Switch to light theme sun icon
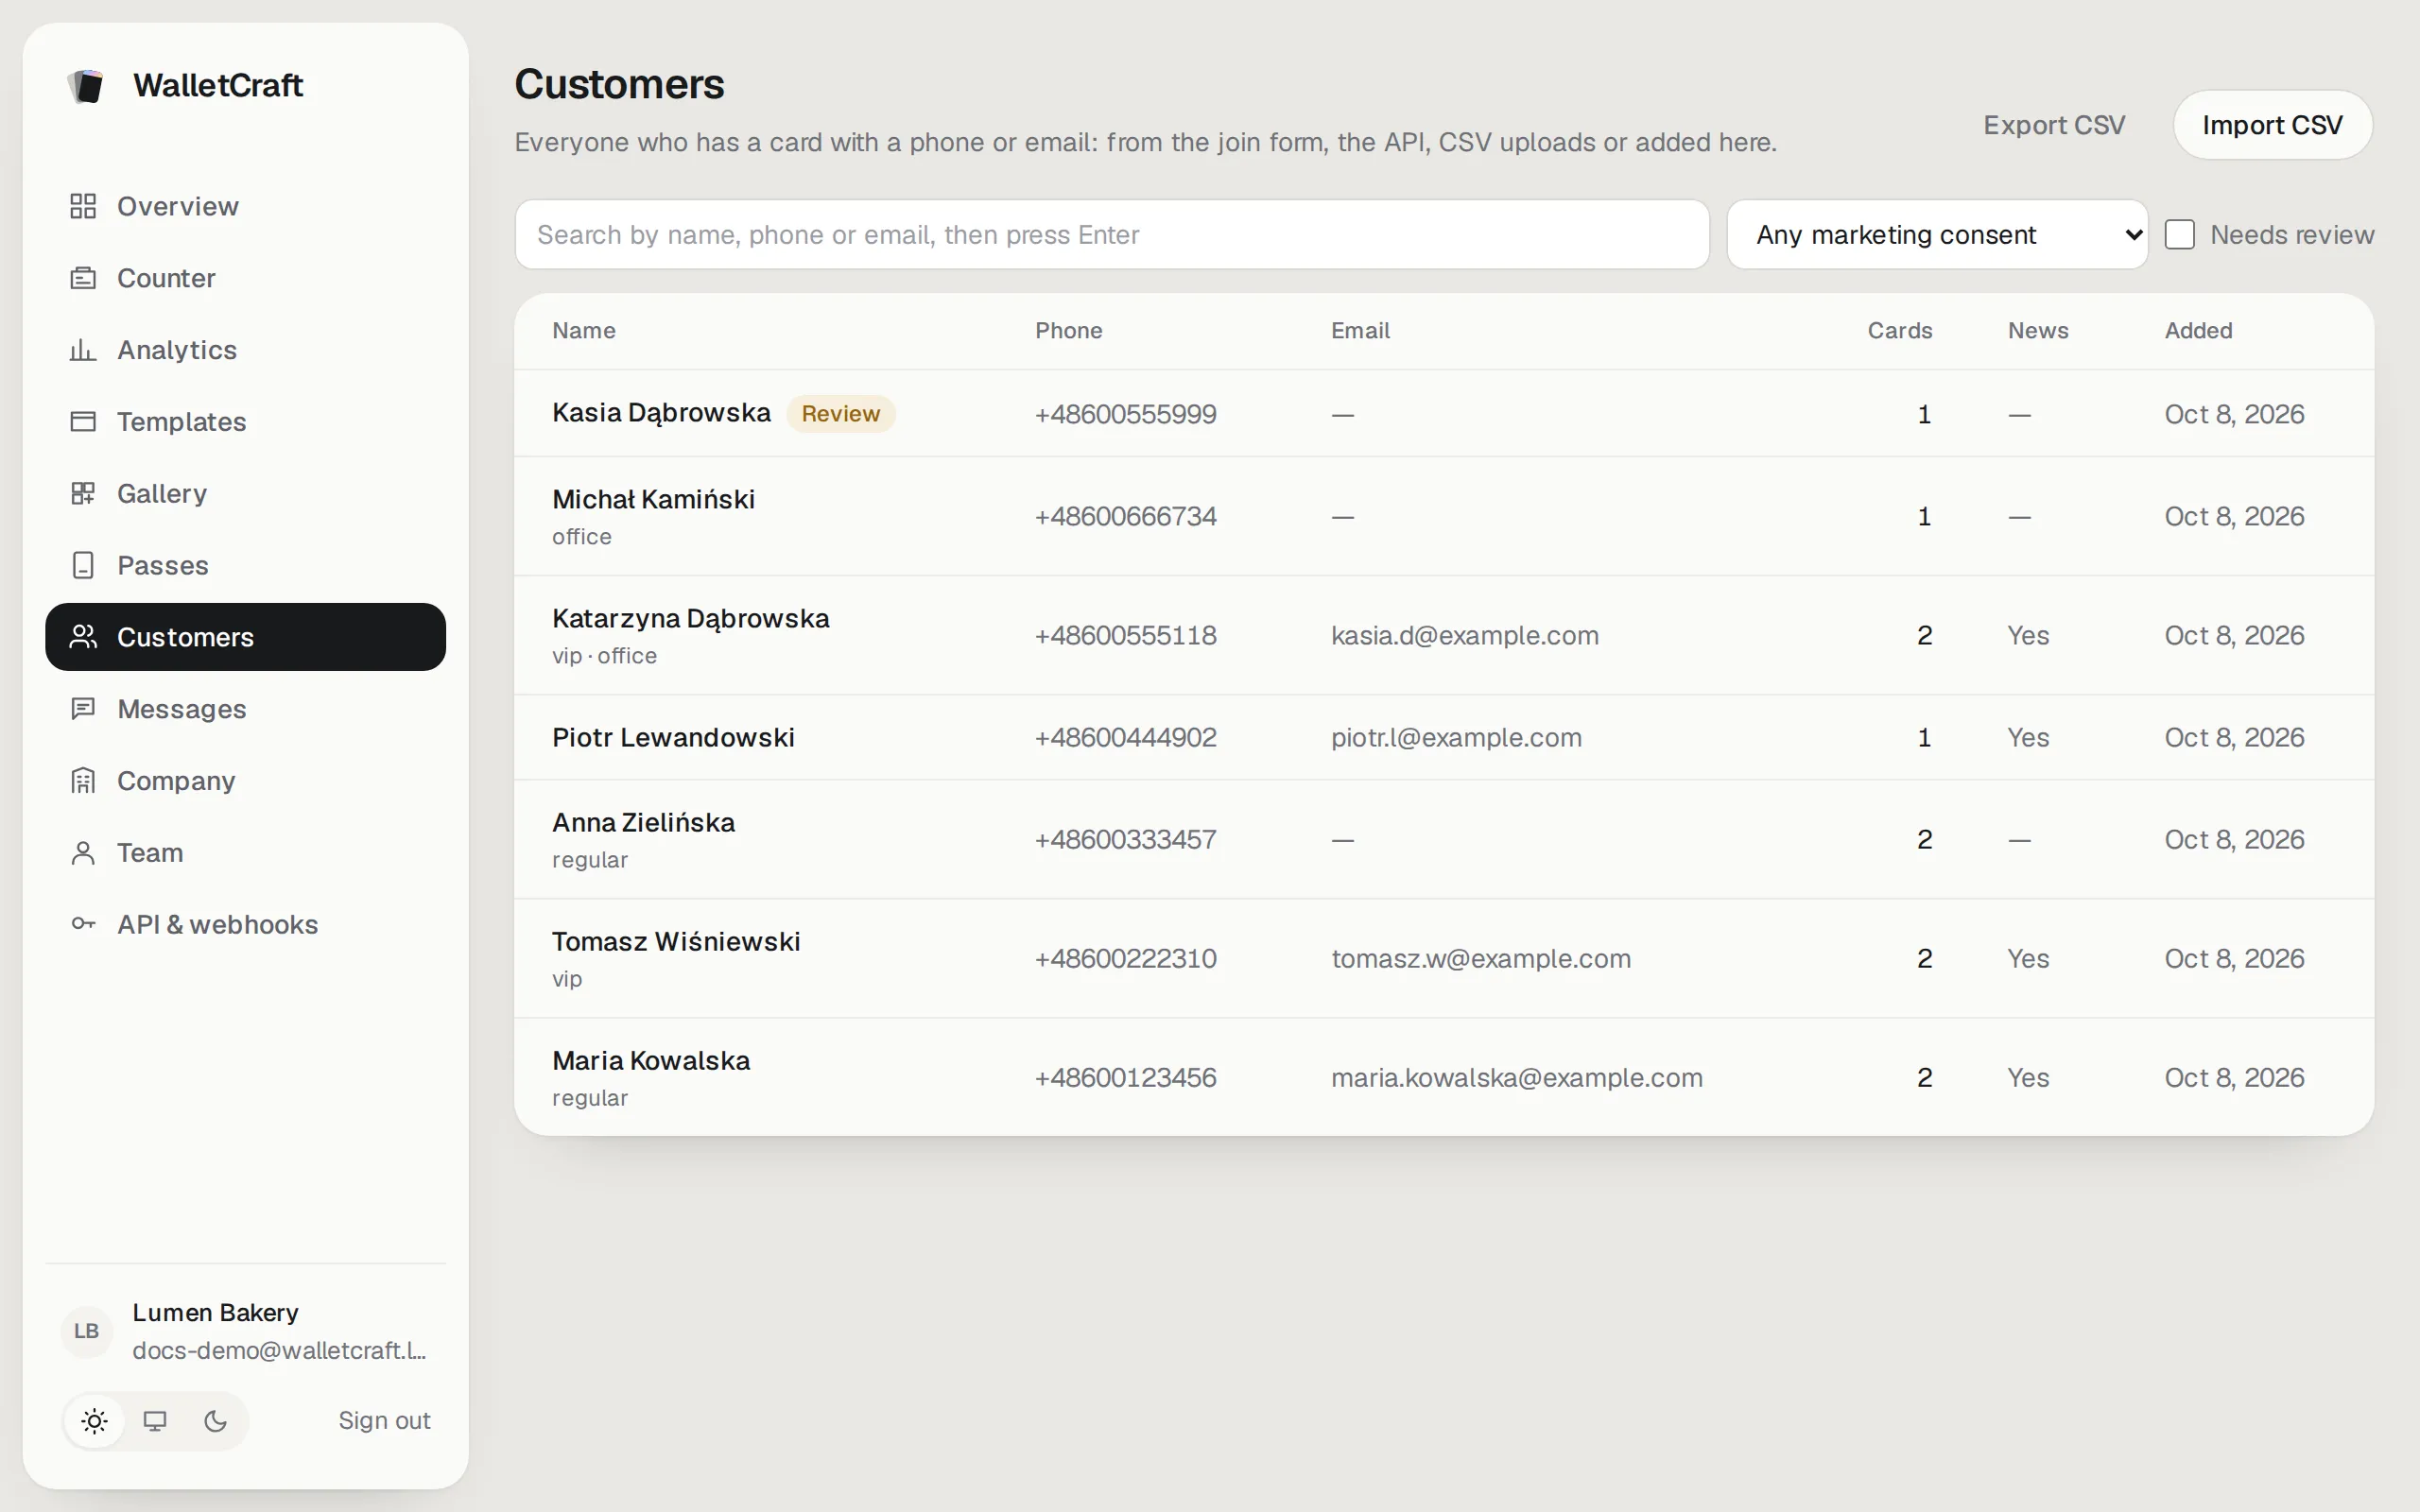This screenshot has height=1512, width=2420. click(95, 1421)
